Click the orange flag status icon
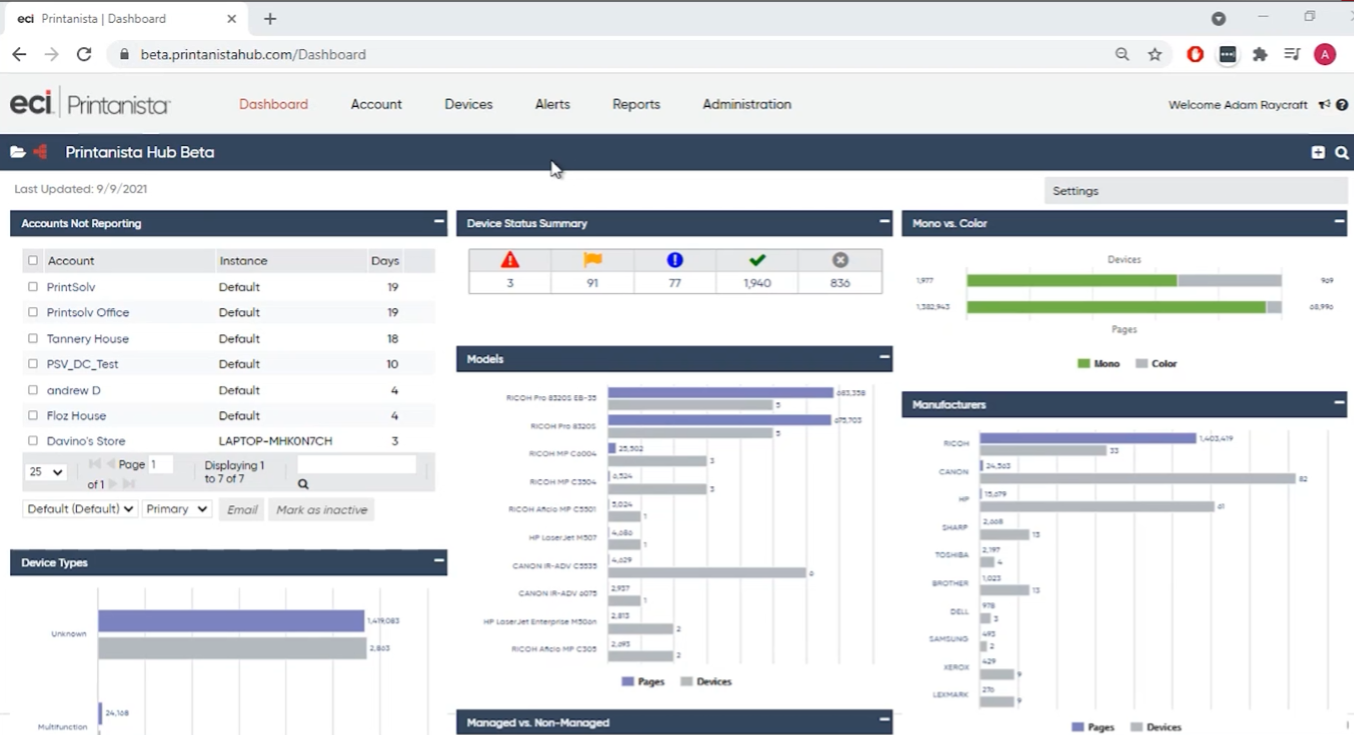The image size is (1354, 735). click(592, 260)
